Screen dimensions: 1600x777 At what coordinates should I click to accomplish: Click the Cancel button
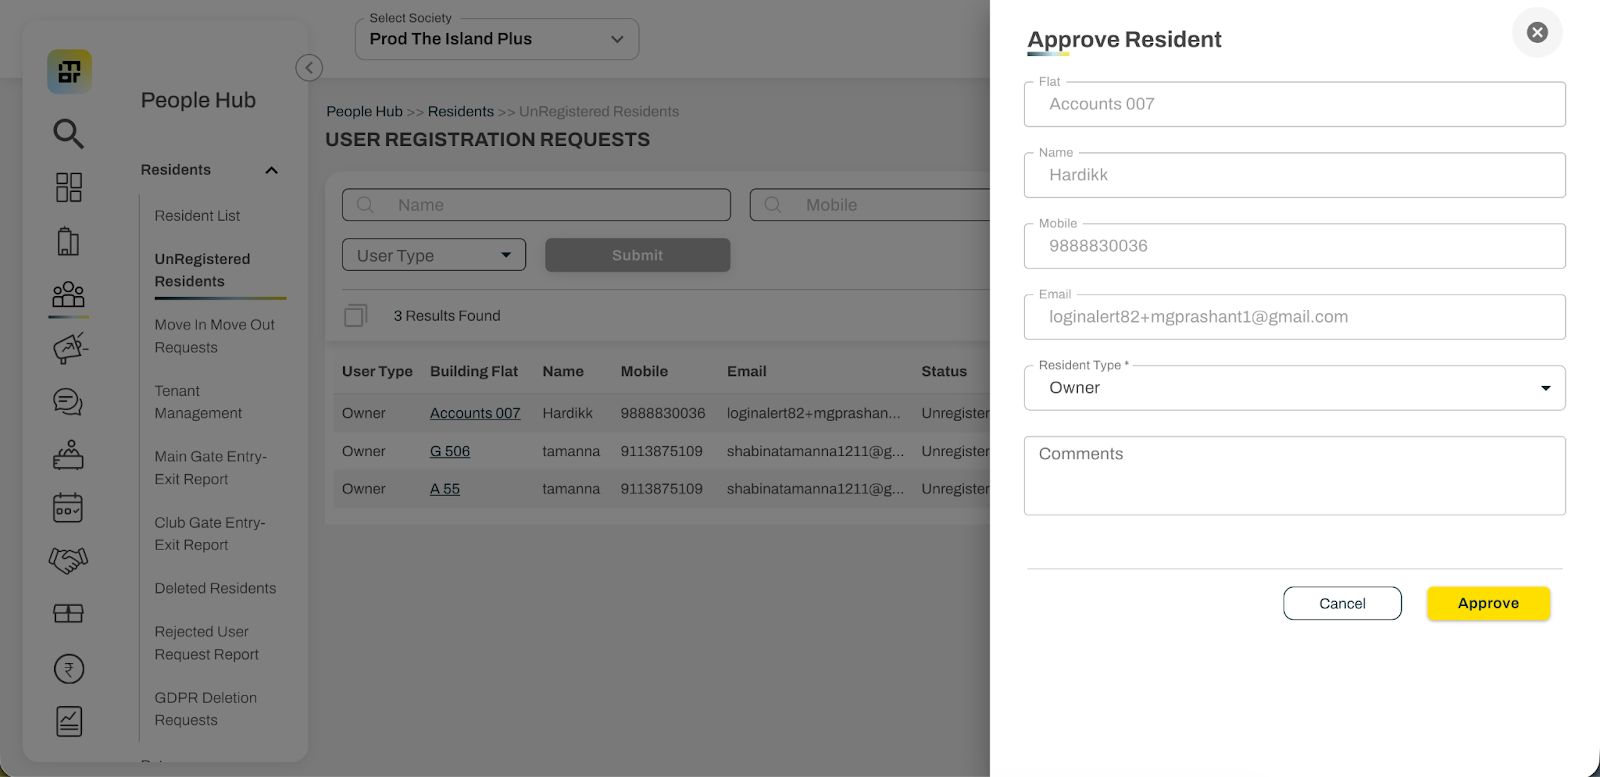pos(1342,603)
